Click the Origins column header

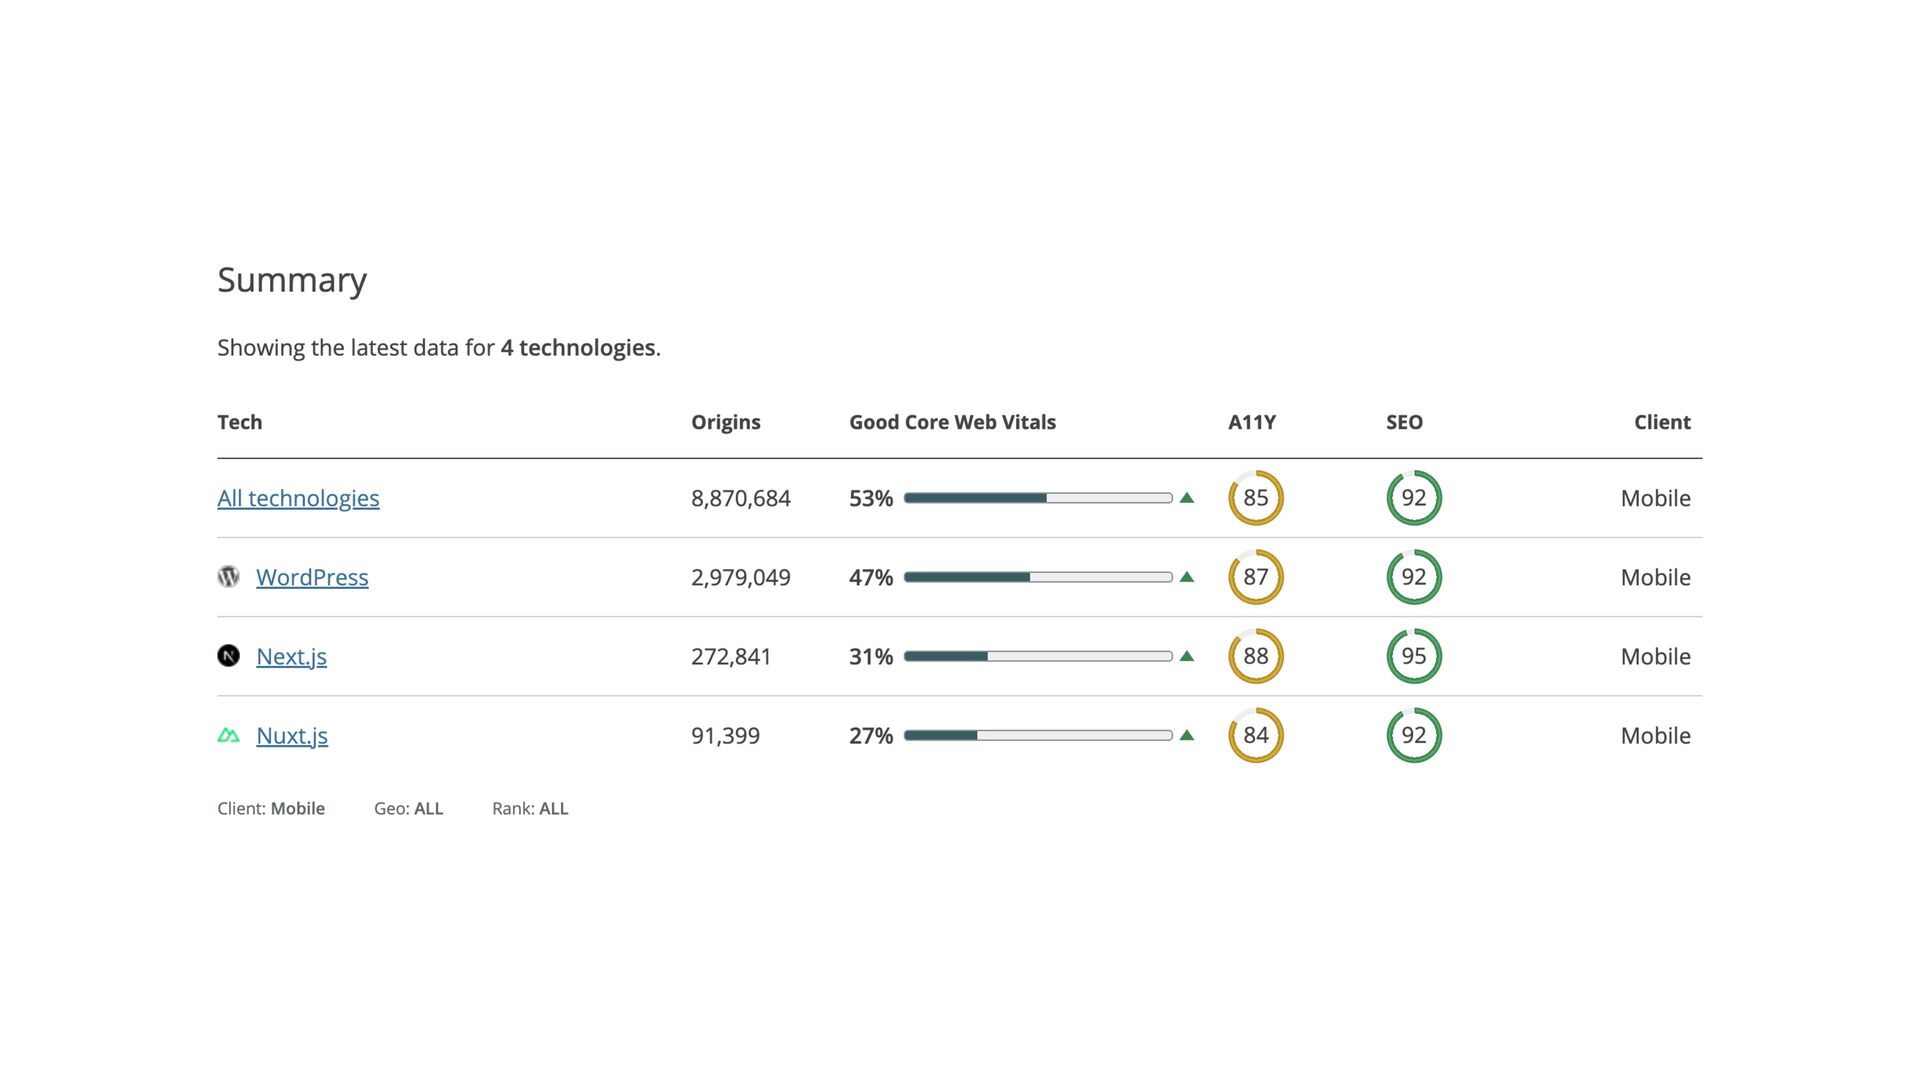[x=725, y=422]
